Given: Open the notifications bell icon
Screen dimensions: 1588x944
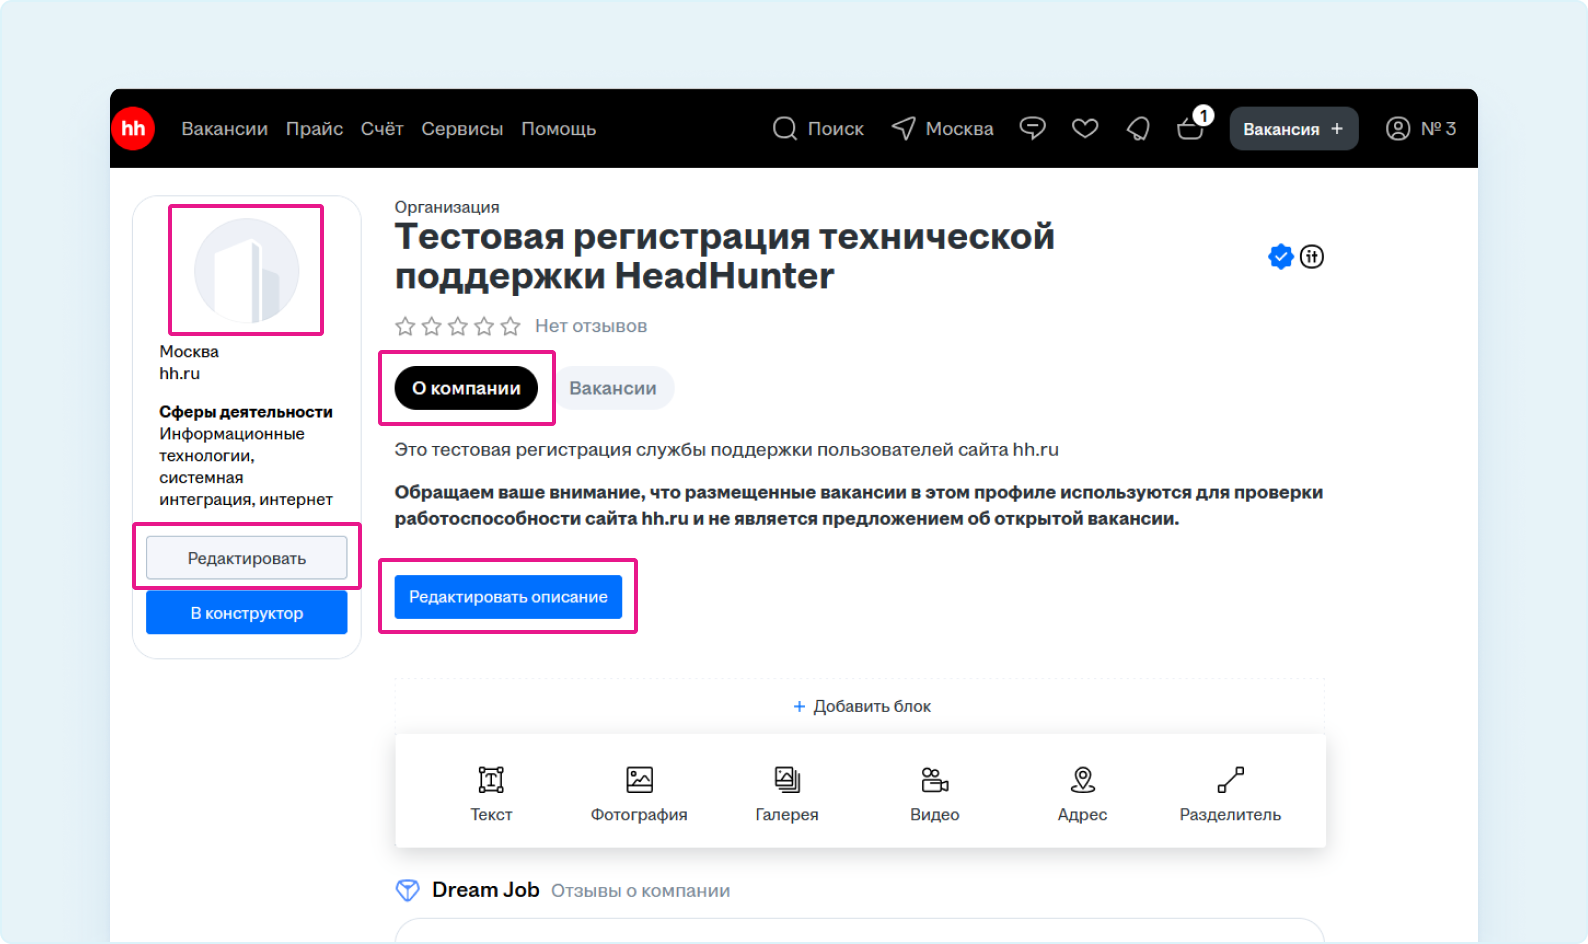Looking at the screenshot, I should pyautogui.click(x=1138, y=128).
